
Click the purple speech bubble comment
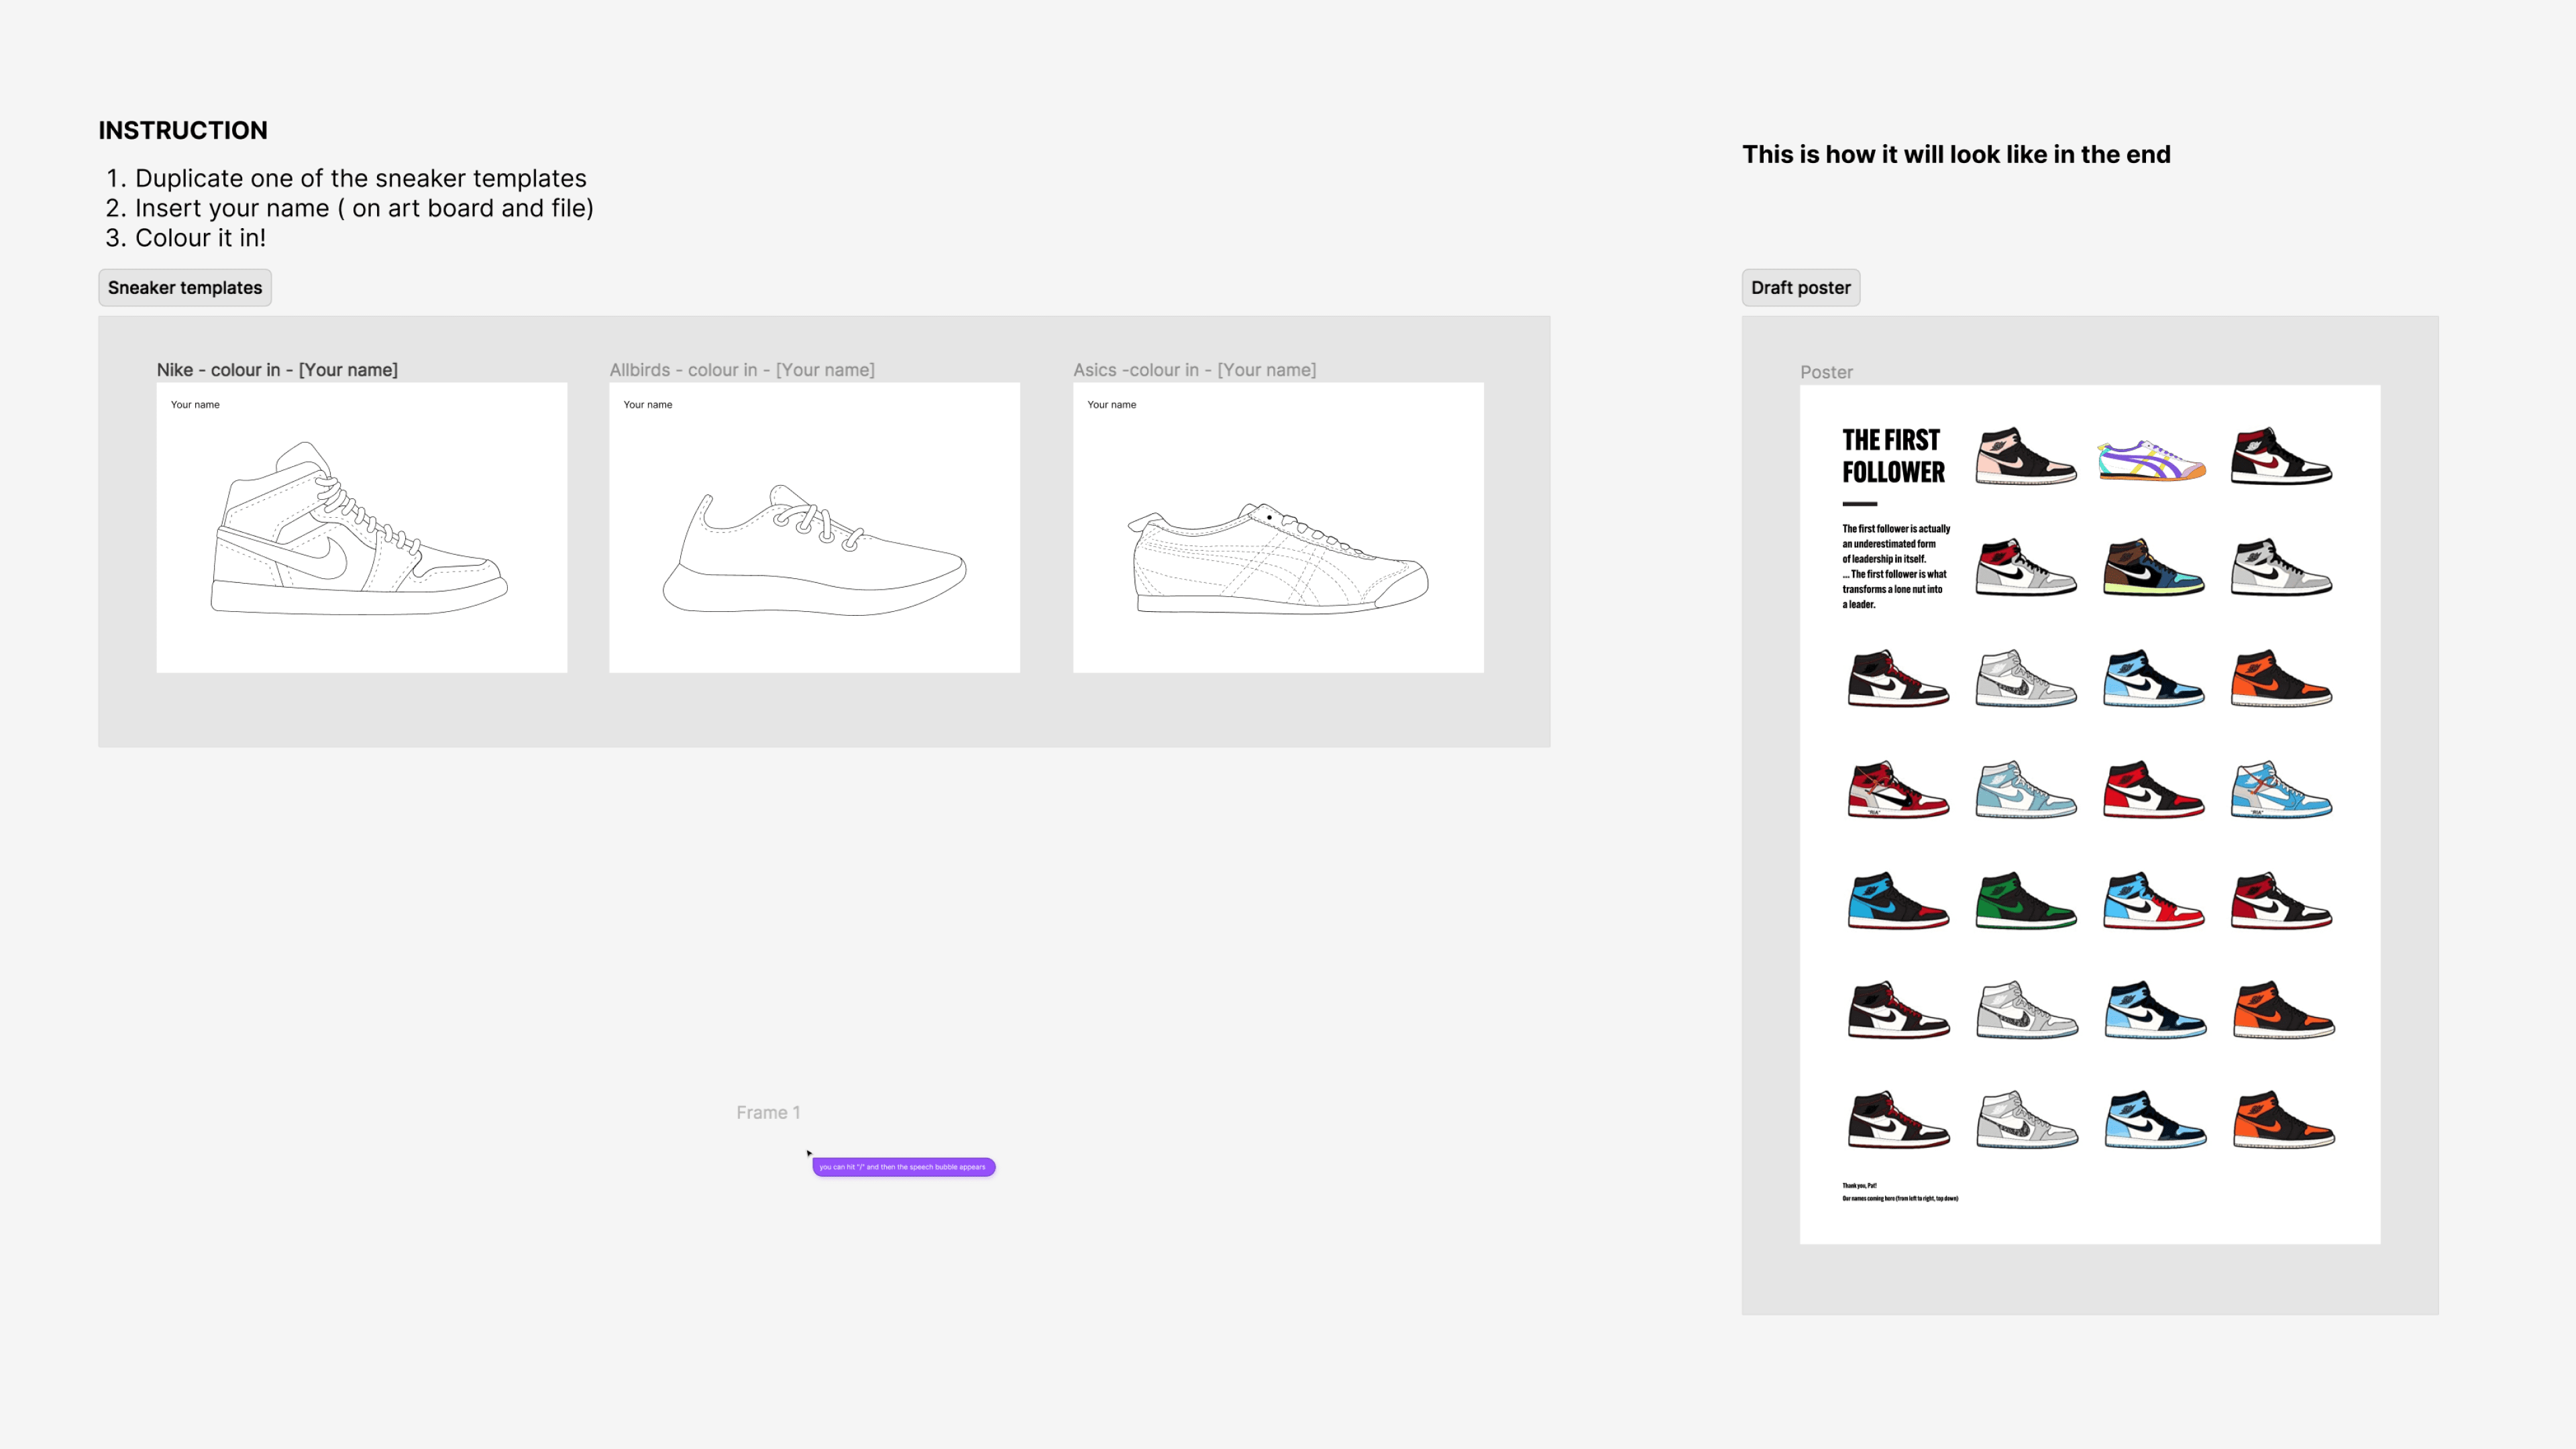(x=903, y=1167)
